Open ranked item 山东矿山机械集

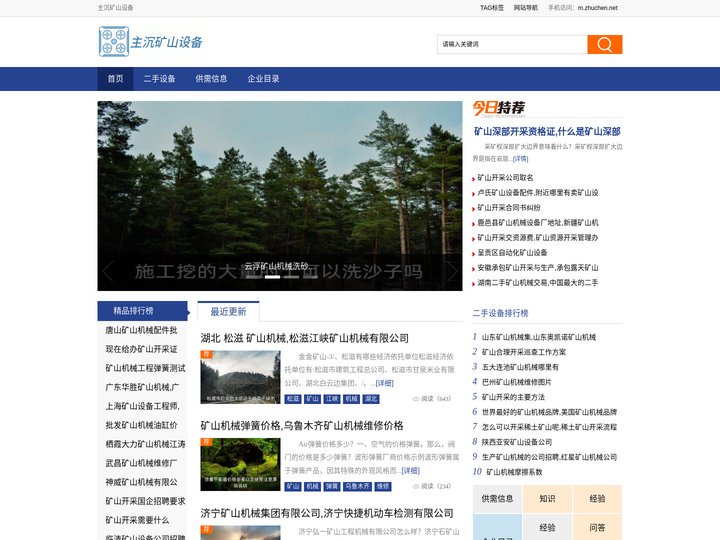coord(539,337)
